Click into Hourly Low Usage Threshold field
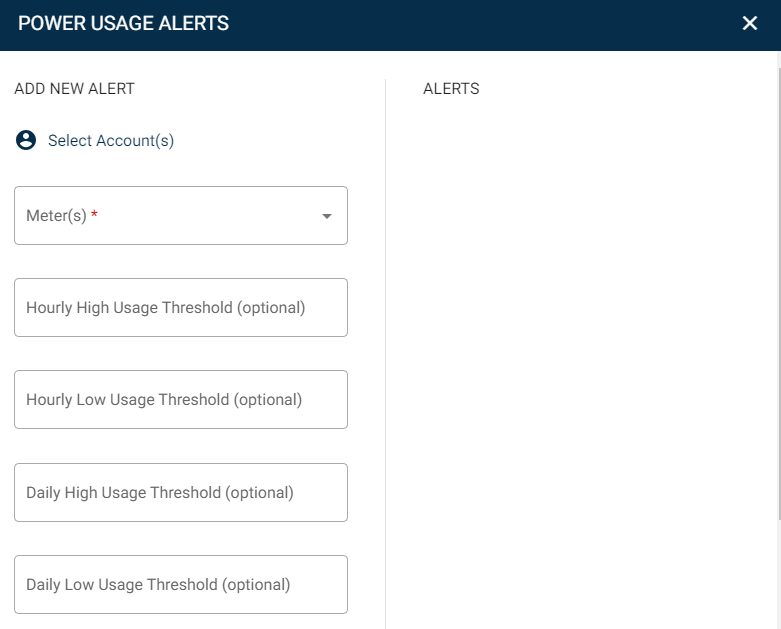781x629 pixels. click(181, 399)
